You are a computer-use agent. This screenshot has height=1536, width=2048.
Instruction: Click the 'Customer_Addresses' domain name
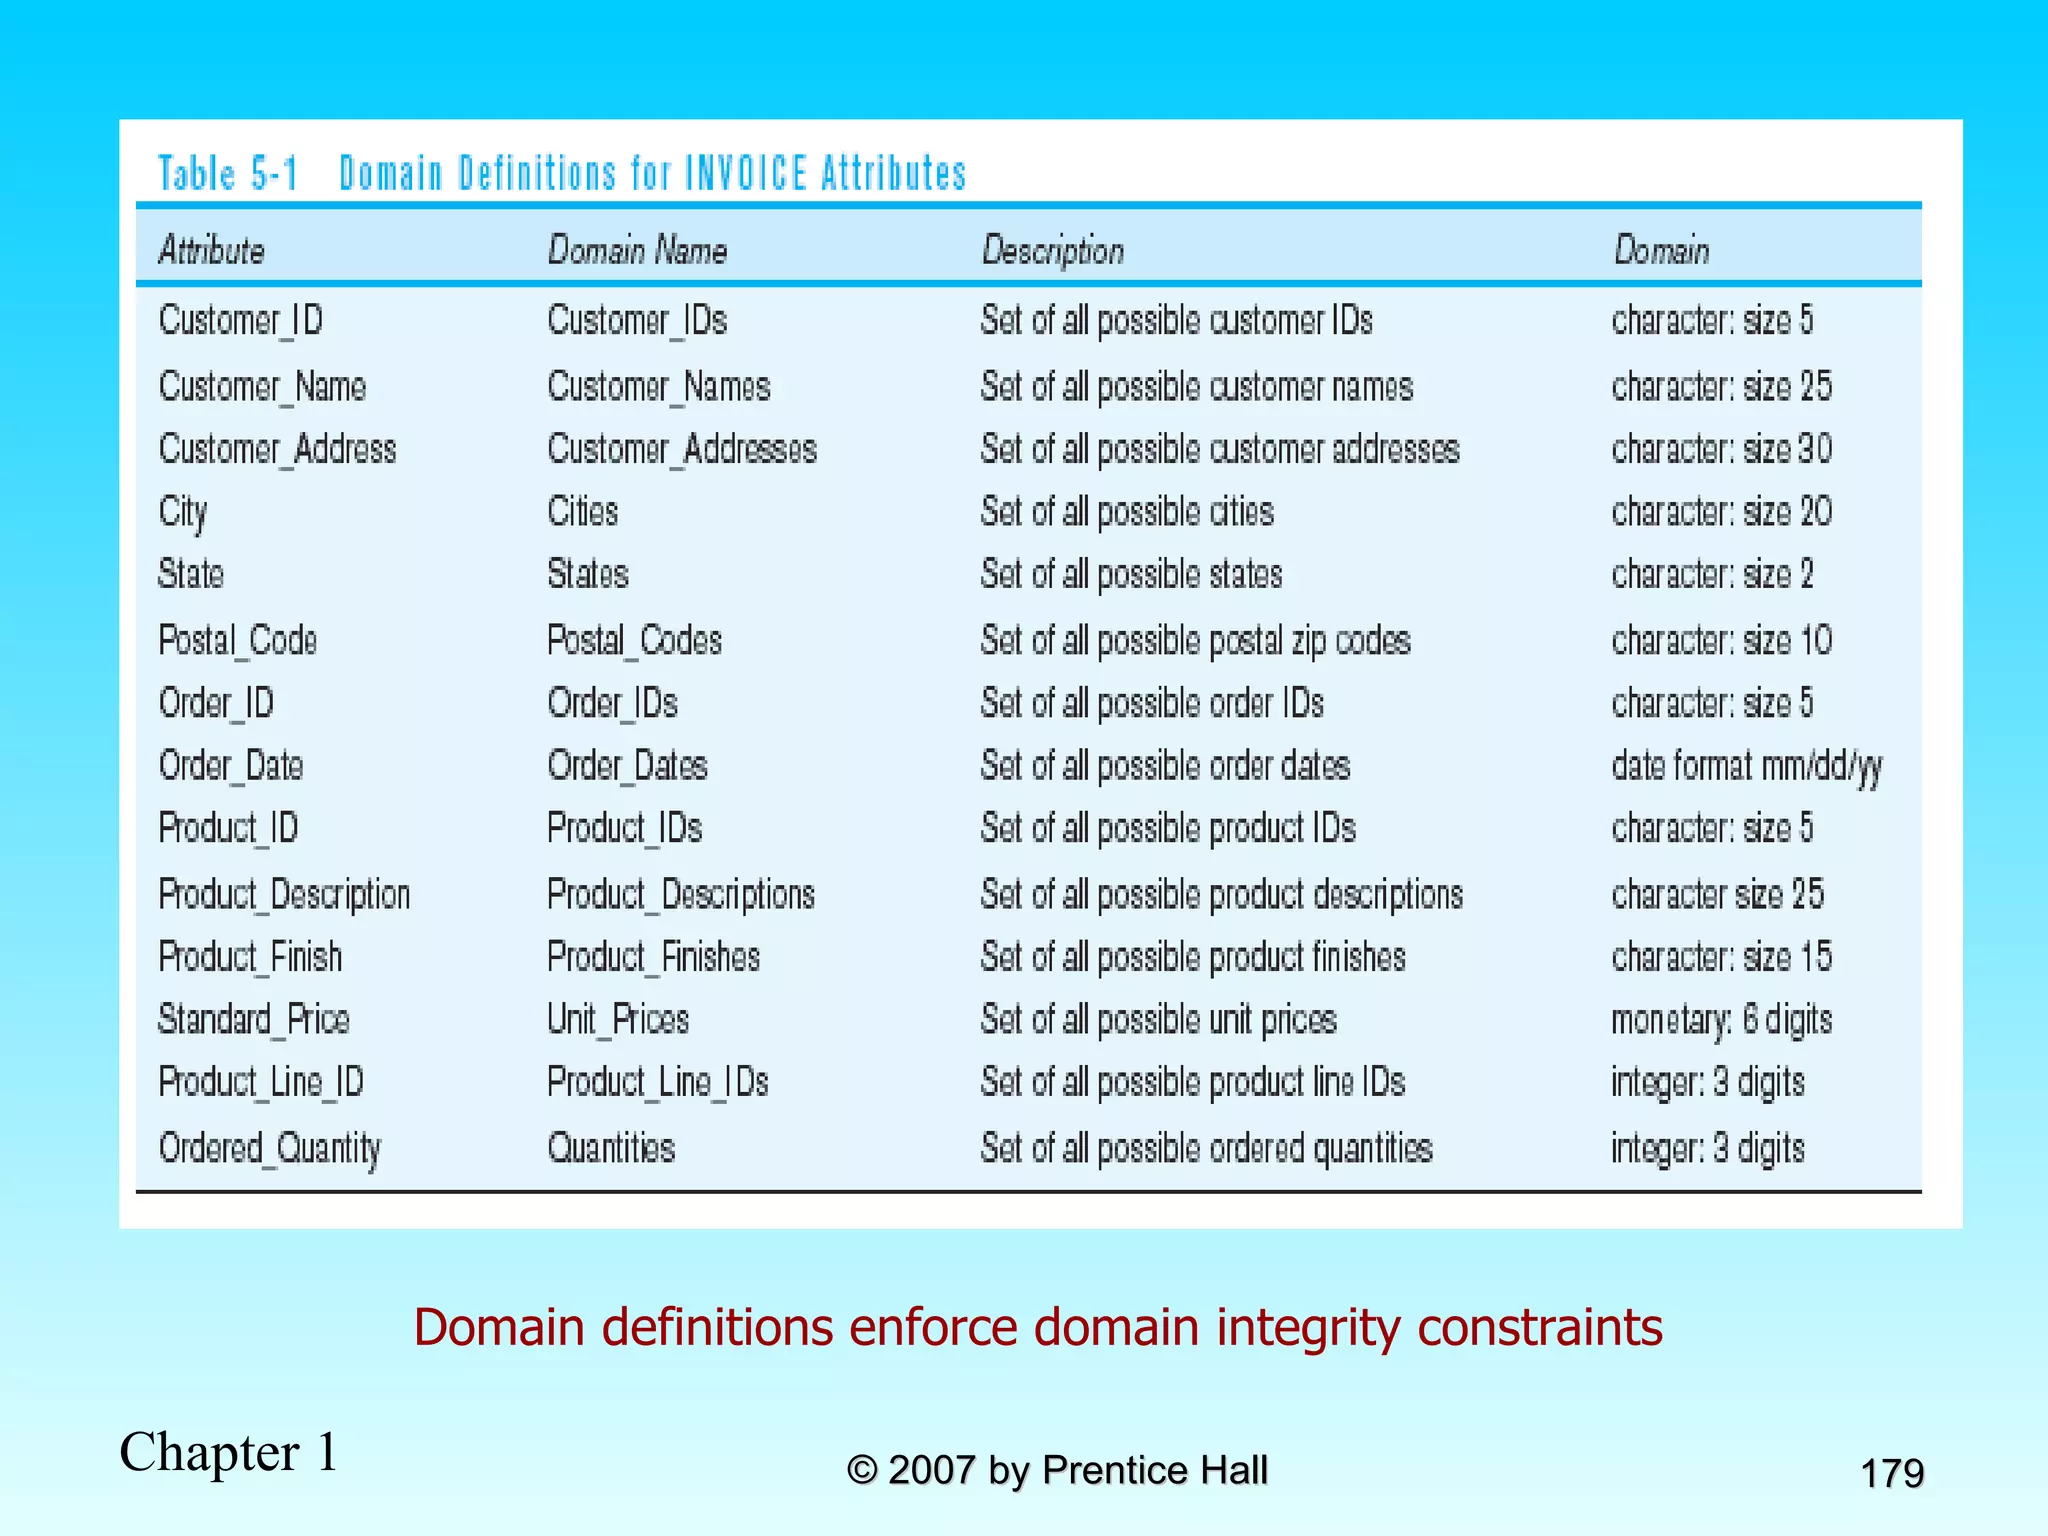click(x=682, y=449)
